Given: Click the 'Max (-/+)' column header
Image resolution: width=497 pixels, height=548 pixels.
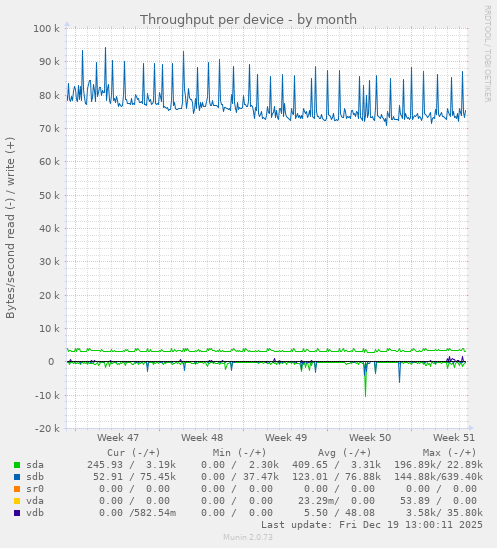Looking at the screenshot, I should [449, 453].
